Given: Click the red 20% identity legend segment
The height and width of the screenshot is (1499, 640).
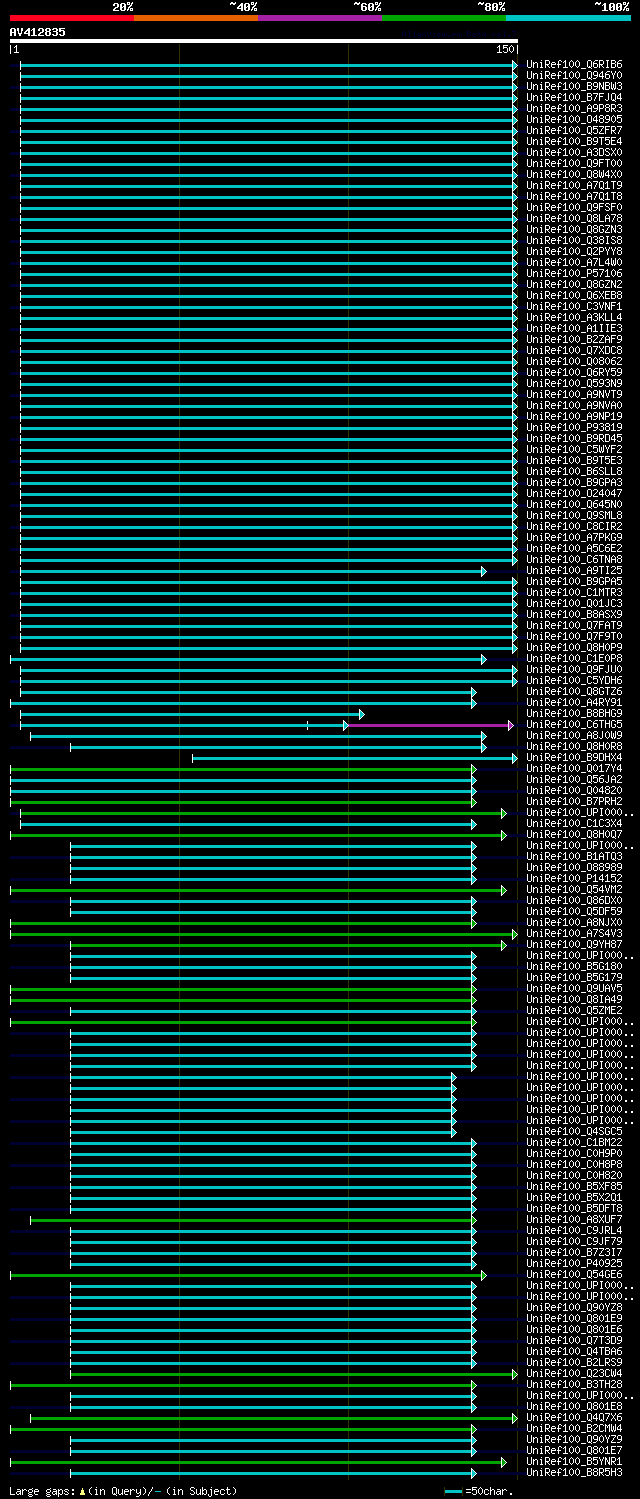Looking at the screenshot, I should pos(71,18).
